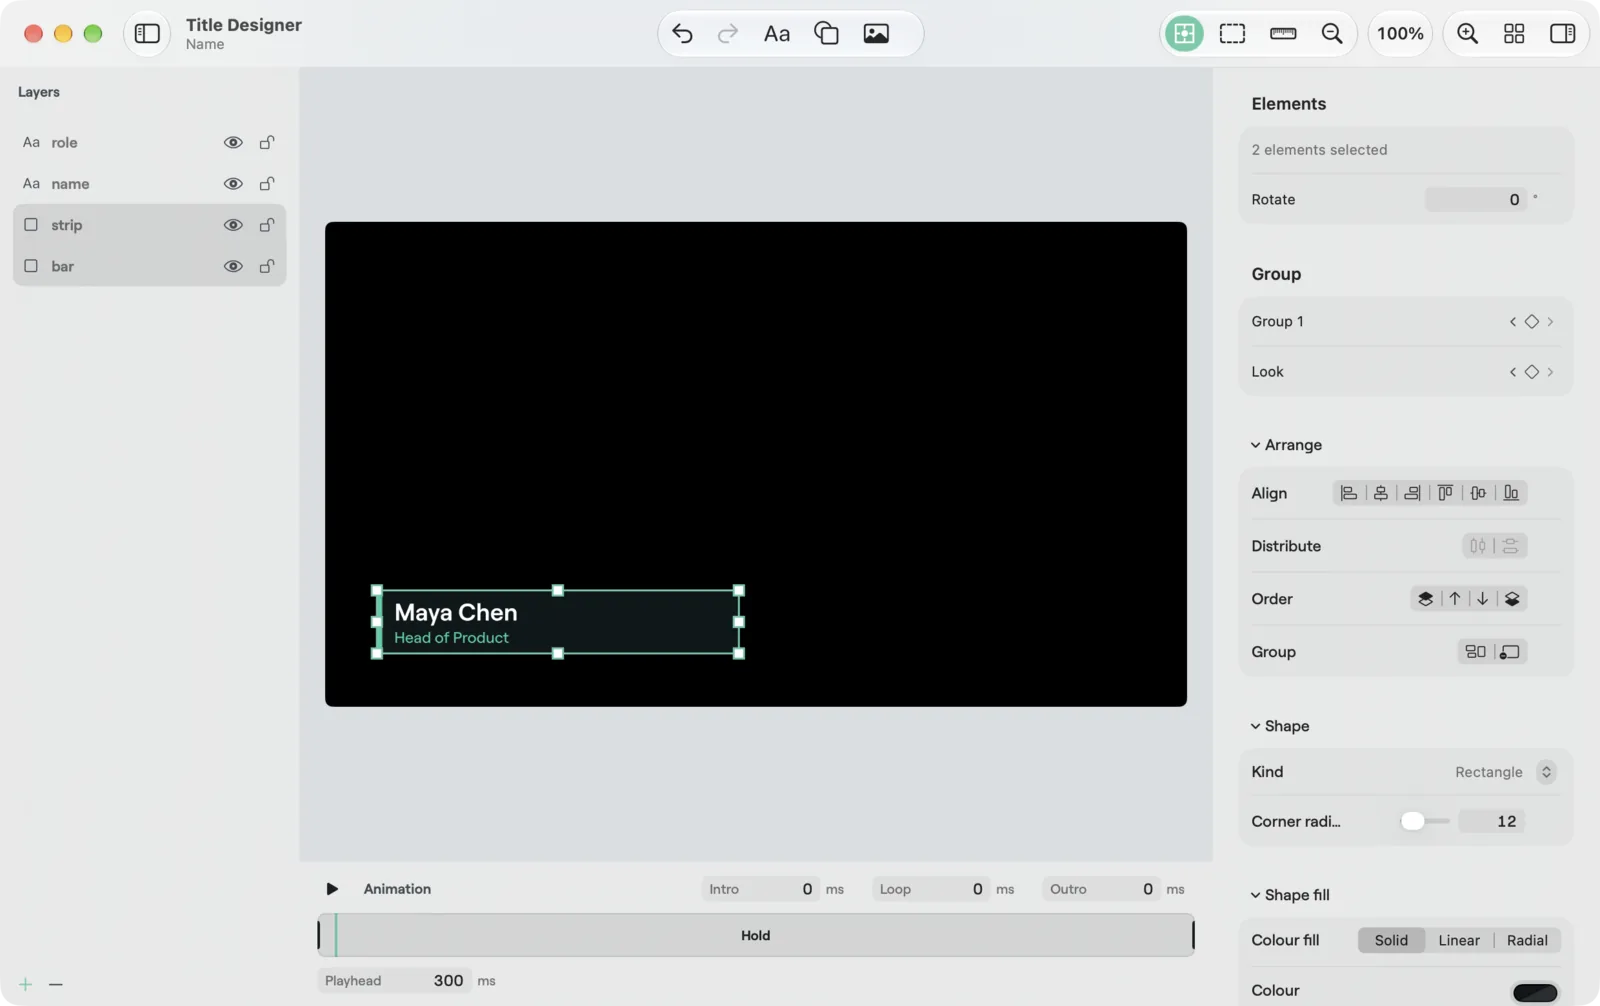Move selection forward one step
Screen dimensions: 1600x1006
(x=1455, y=599)
